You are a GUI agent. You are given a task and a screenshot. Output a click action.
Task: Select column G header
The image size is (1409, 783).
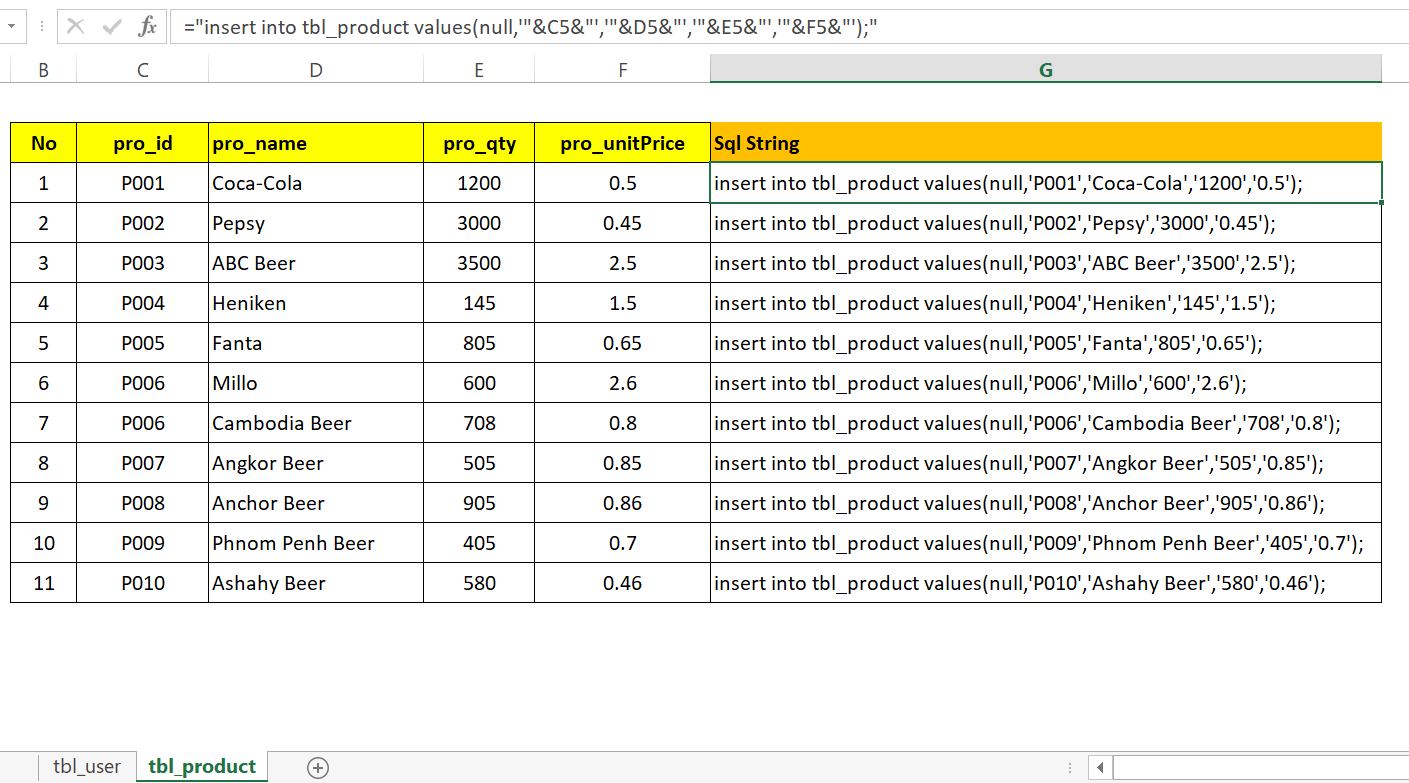click(1046, 70)
